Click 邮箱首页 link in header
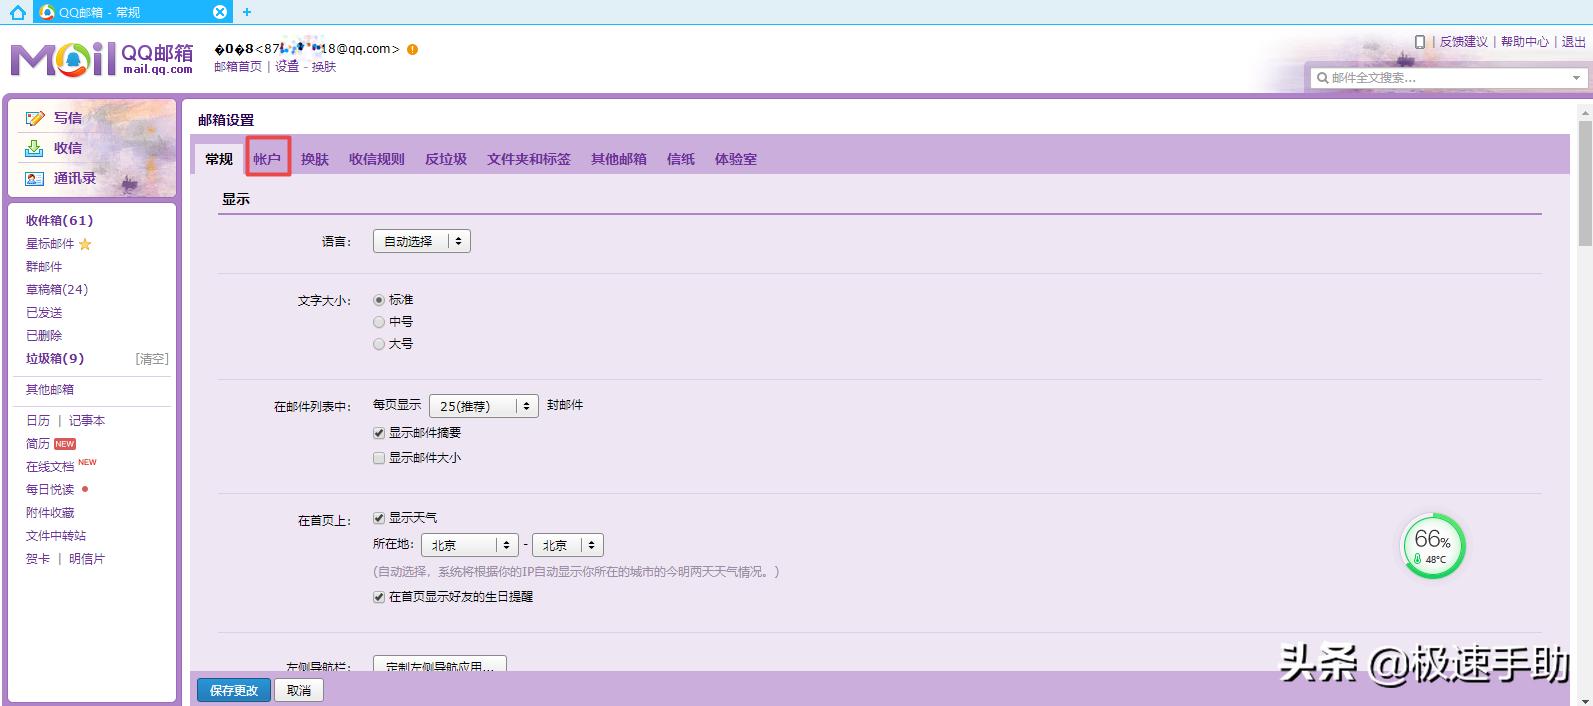 238,67
